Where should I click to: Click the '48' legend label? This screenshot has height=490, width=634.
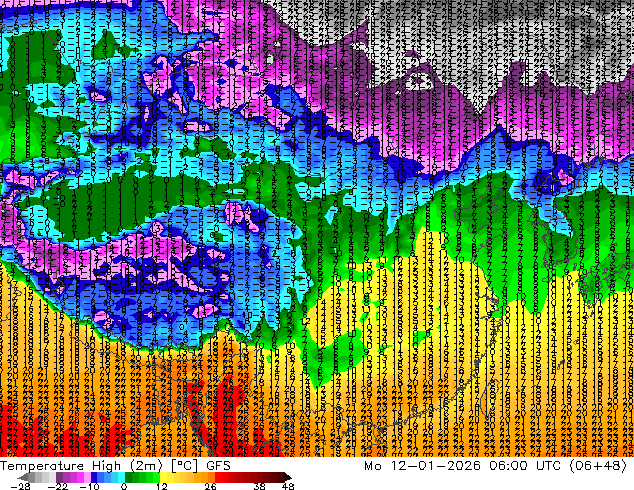point(288,486)
